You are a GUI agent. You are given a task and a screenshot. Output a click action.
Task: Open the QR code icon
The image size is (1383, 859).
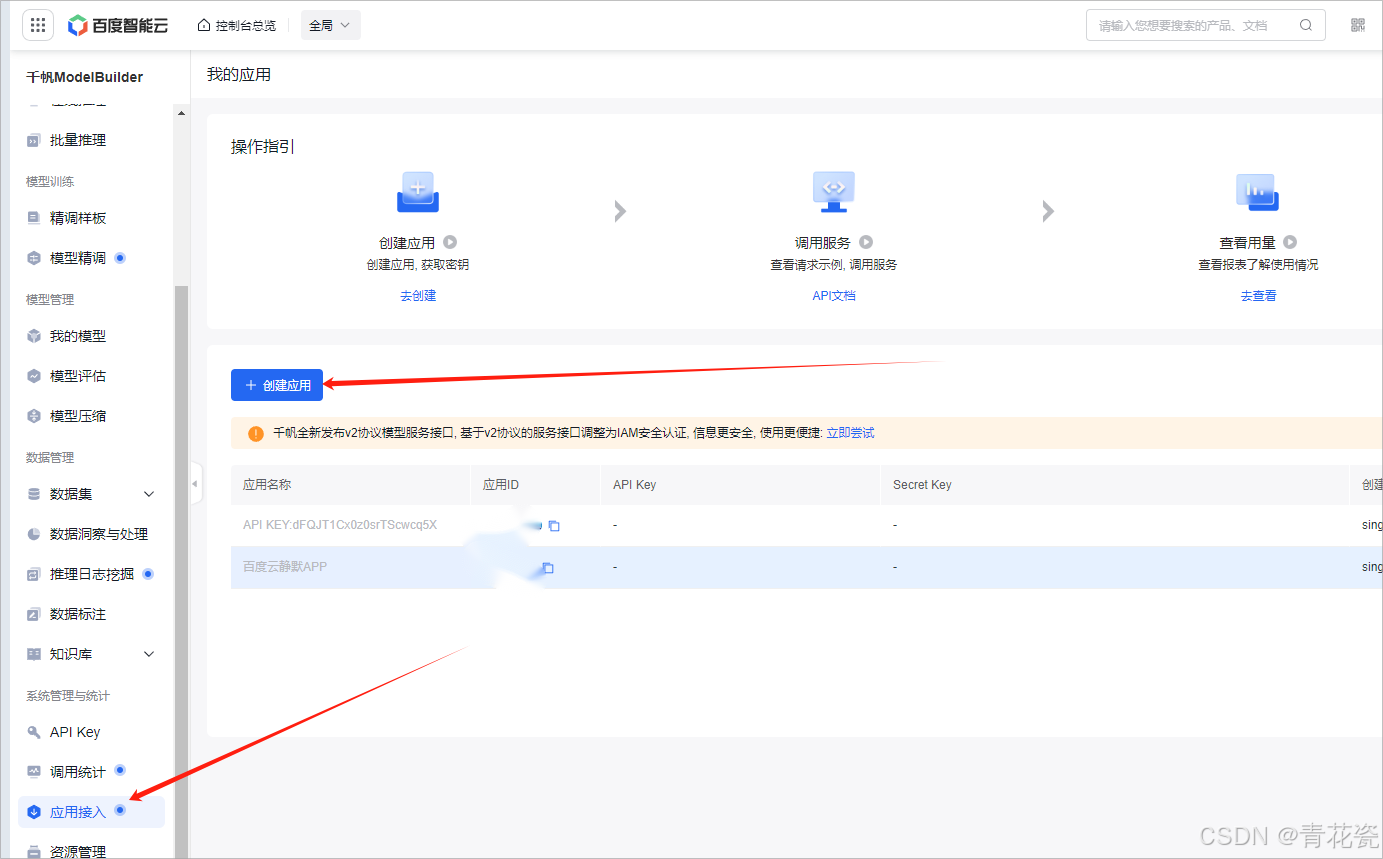tap(1358, 25)
